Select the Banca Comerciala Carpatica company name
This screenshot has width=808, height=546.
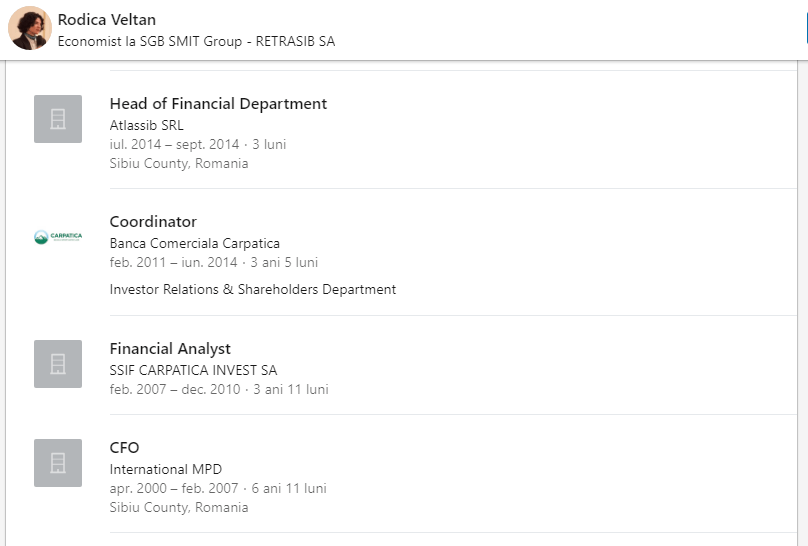(194, 244)
